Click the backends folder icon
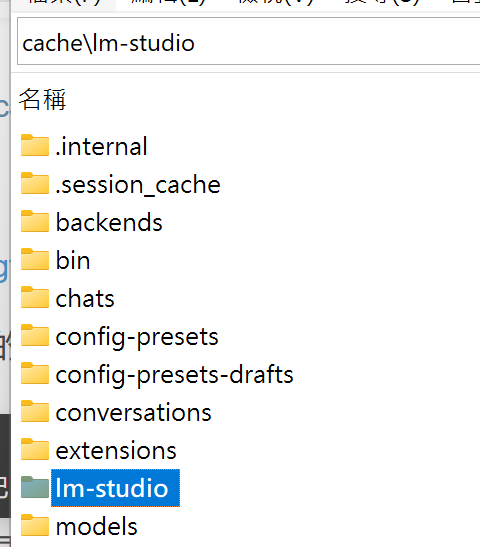Viewport: 480px width, 547px height. 35,221
